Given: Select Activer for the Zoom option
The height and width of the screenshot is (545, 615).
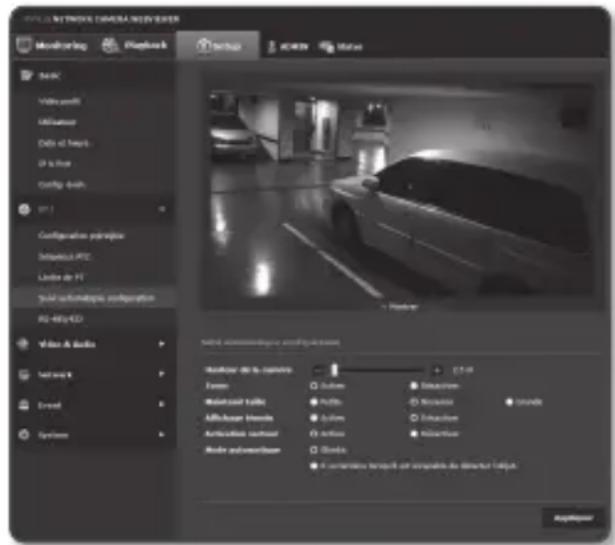Looking at the screenshot, I should coord(314,383).
